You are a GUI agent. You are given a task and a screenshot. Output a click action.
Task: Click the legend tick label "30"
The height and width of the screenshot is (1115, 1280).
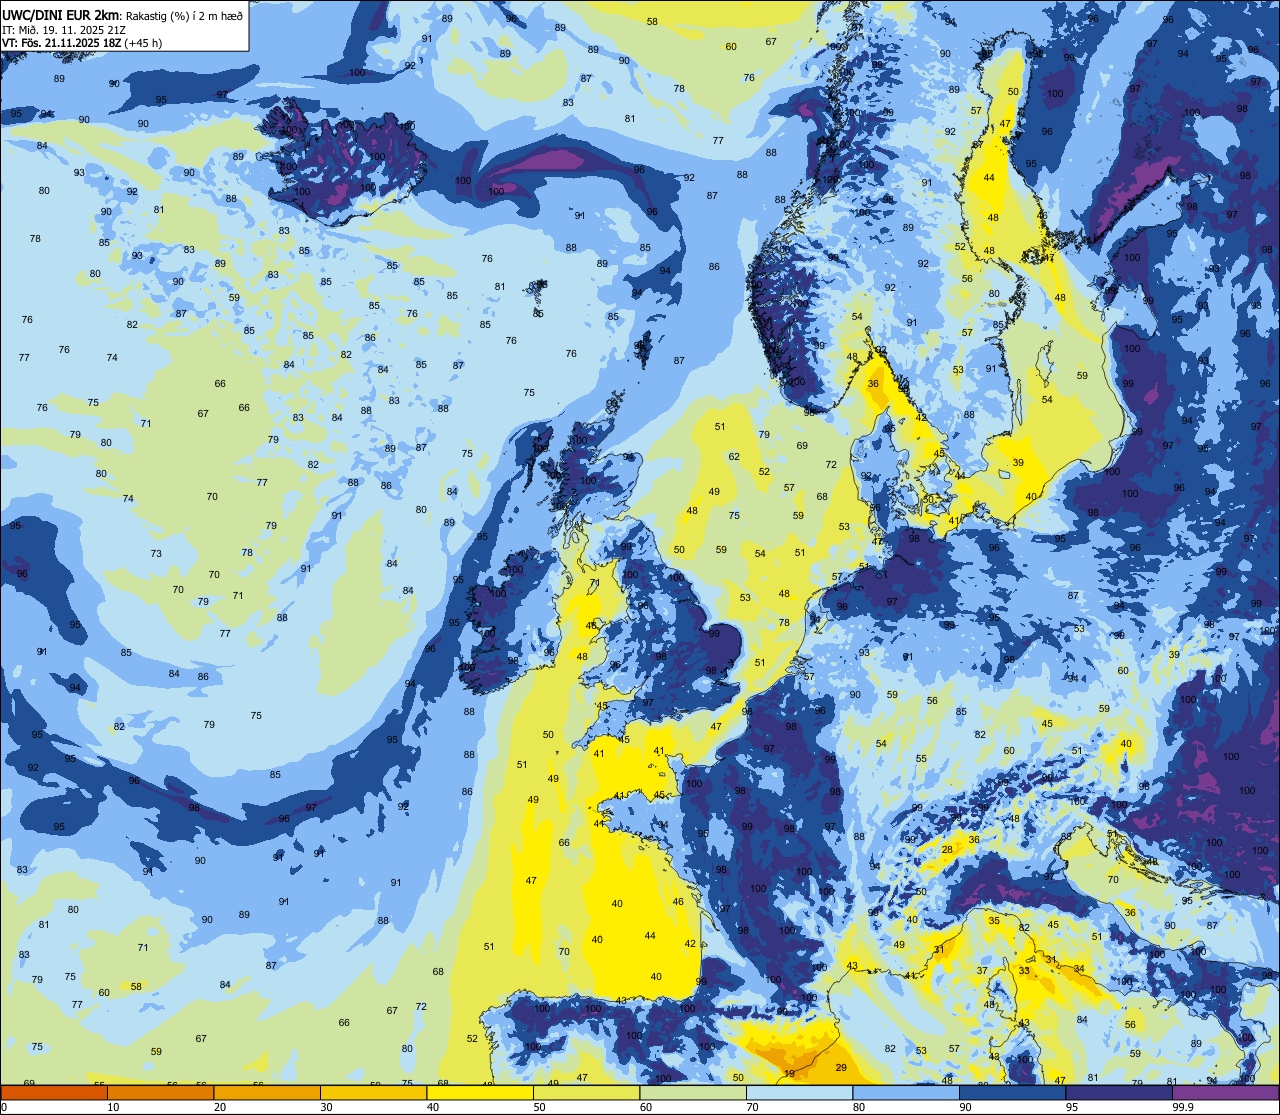coord(326,1107)
